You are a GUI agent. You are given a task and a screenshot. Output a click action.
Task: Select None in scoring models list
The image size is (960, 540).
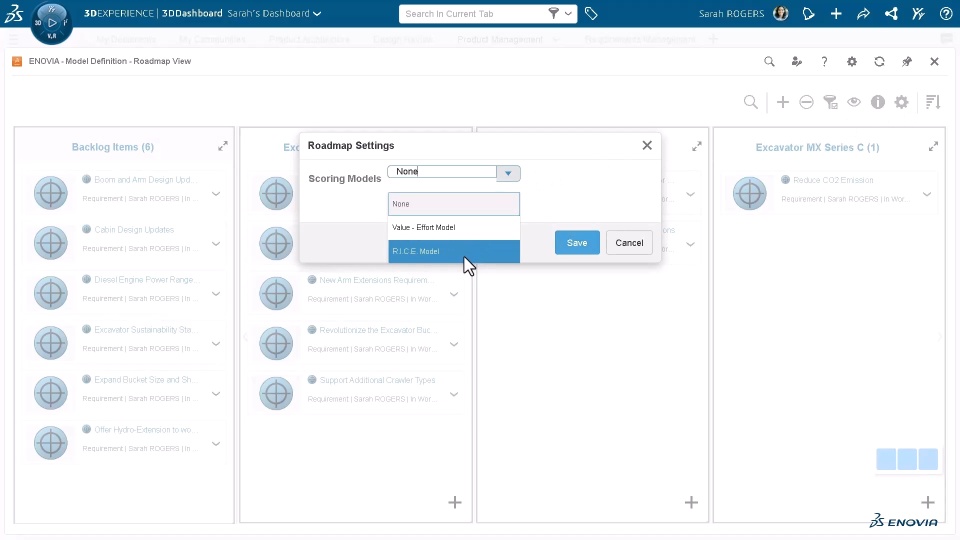tap(454, 204)
